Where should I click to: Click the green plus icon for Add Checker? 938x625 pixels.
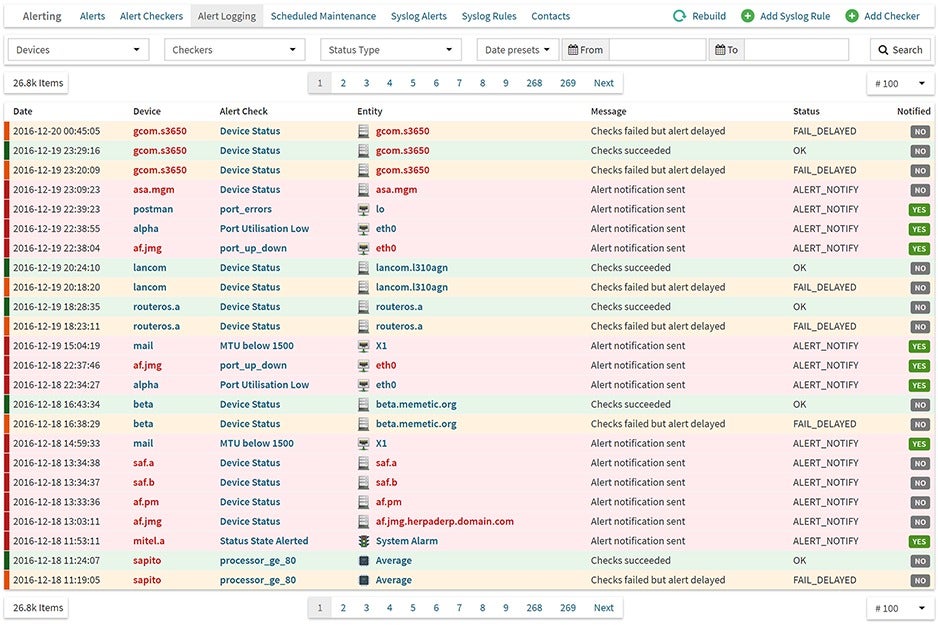pos(852,16)
